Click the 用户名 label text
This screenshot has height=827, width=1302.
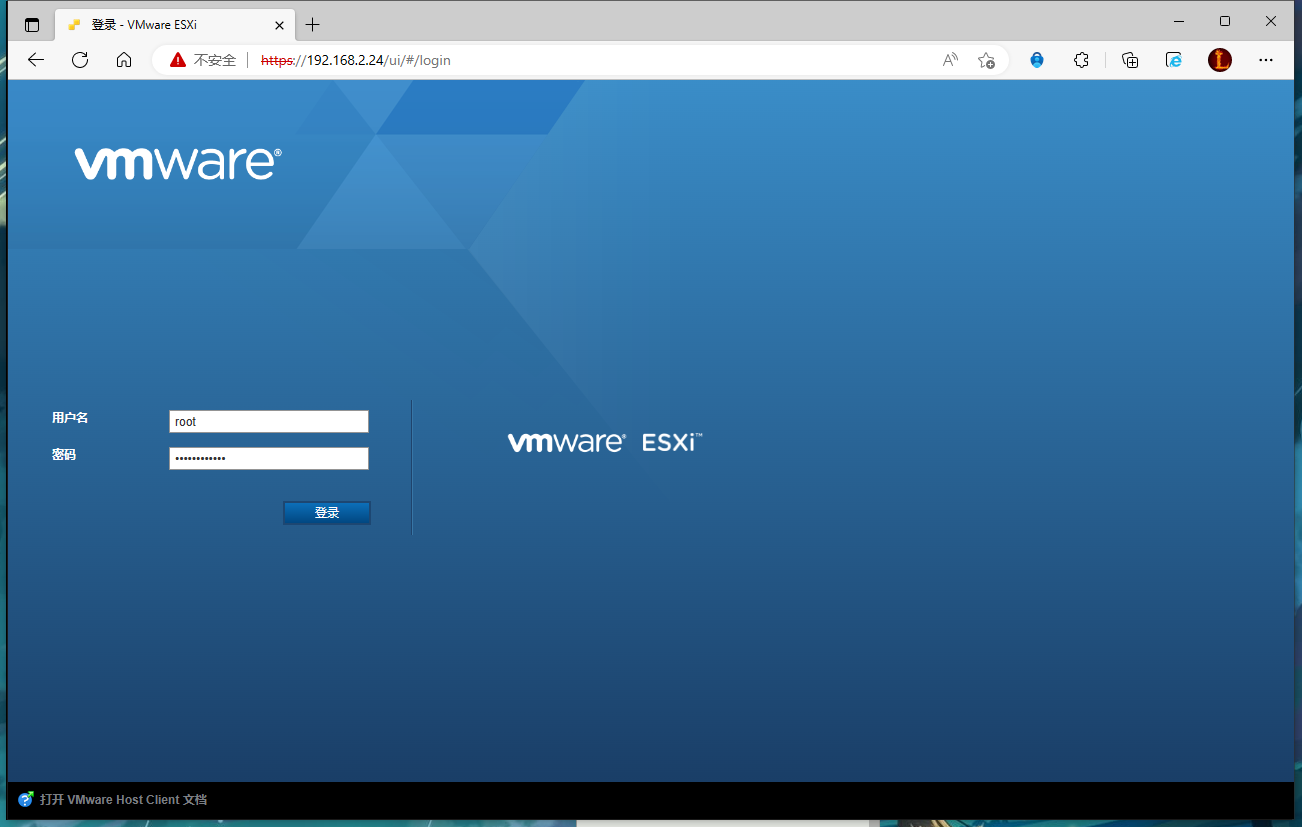tap(70, 418)
